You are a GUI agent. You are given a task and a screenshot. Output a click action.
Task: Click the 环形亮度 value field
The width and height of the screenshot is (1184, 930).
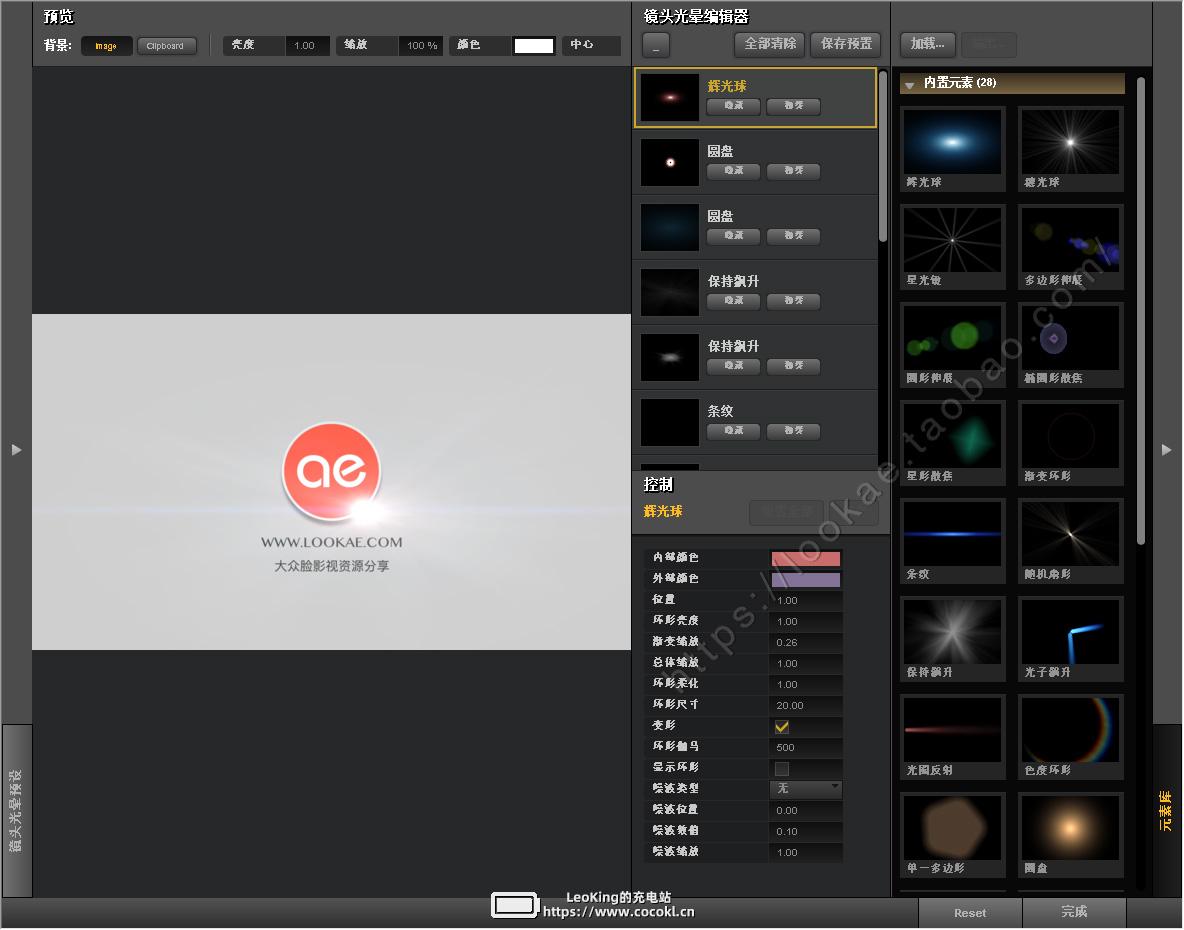pyautogui.click(x=806, y=622)
